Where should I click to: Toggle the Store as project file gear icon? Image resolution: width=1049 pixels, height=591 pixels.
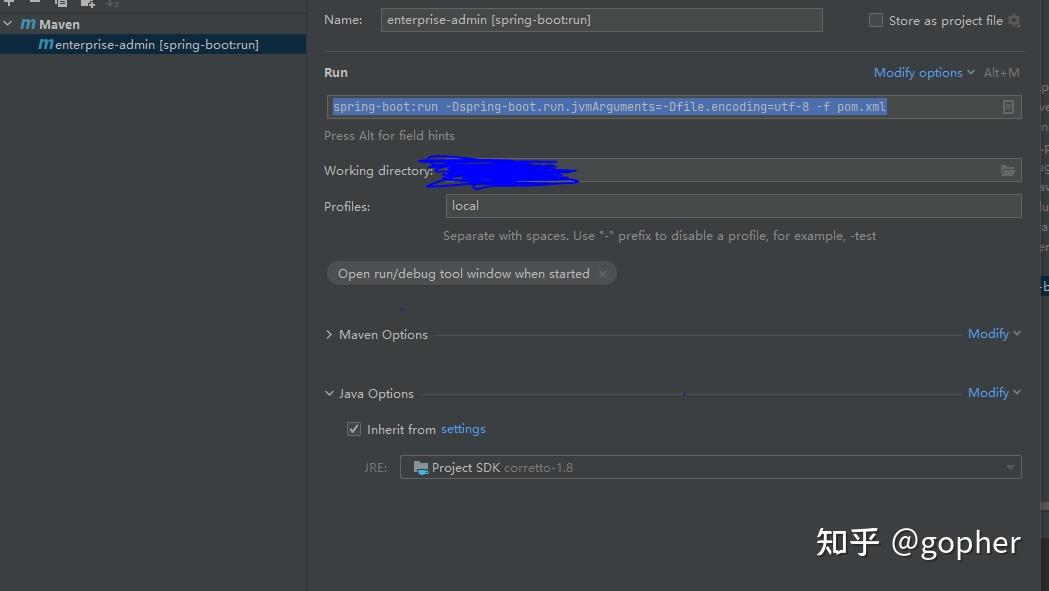point(1014,20)
